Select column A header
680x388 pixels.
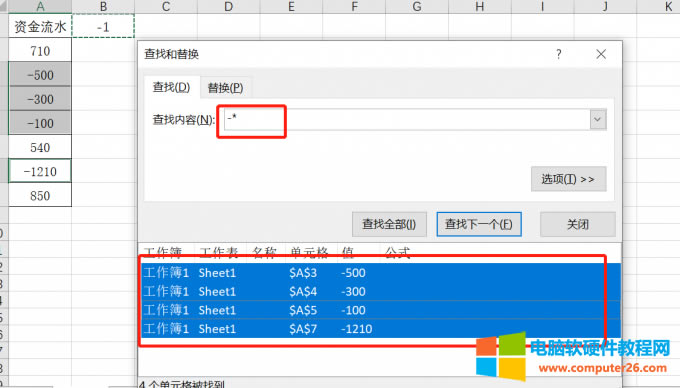tap(40, 7)
